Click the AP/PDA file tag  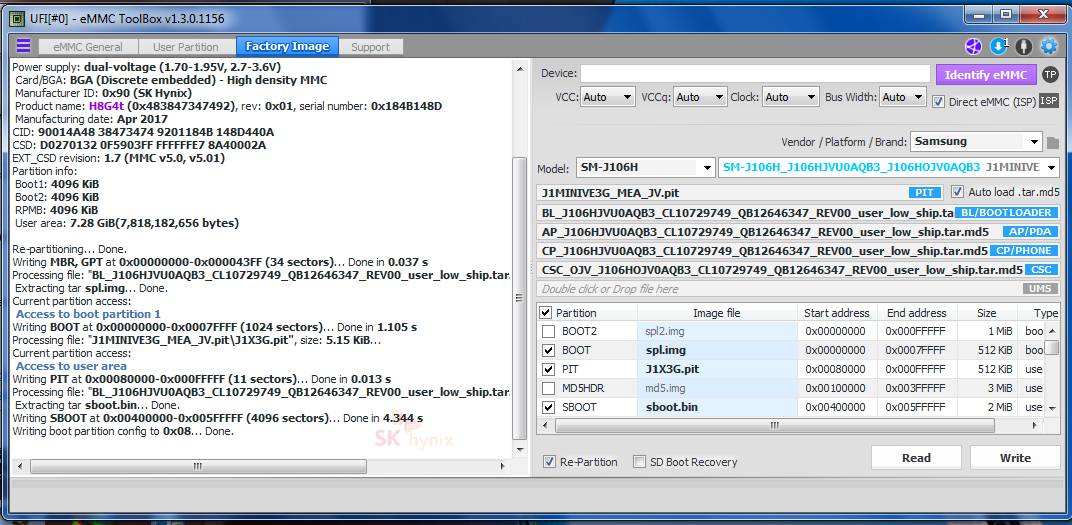coord(1030,232)
